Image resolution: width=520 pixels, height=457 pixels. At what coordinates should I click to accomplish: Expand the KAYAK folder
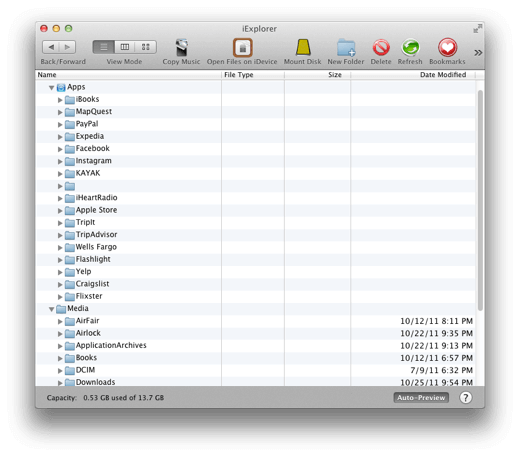click(x=60, y=174)
